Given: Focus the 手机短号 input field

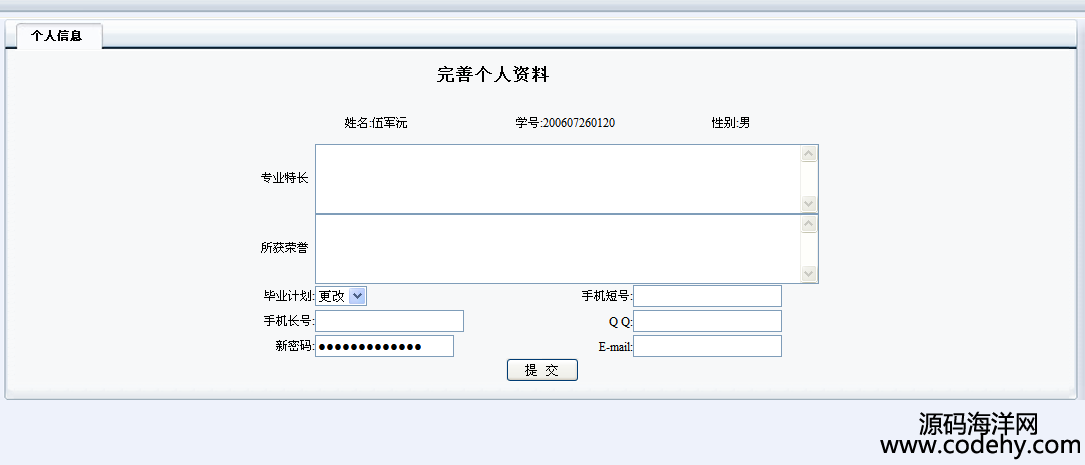Looking at the screenshot, I should (x=707, y=296).
